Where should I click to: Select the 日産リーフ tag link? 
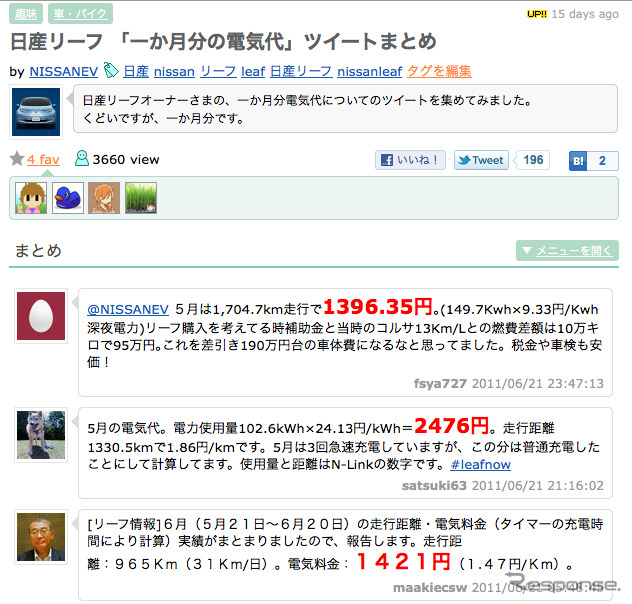[301, 71]
